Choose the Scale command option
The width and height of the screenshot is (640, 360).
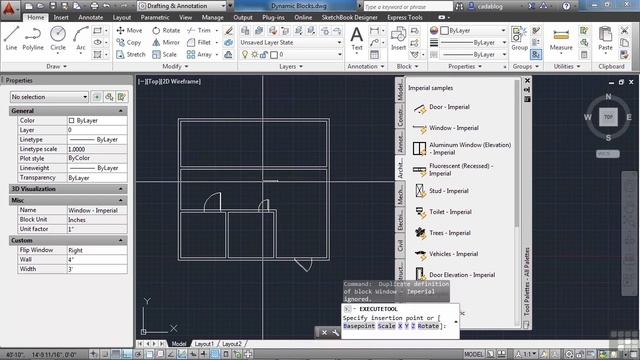pyautogui.click(x=386, y=326)
